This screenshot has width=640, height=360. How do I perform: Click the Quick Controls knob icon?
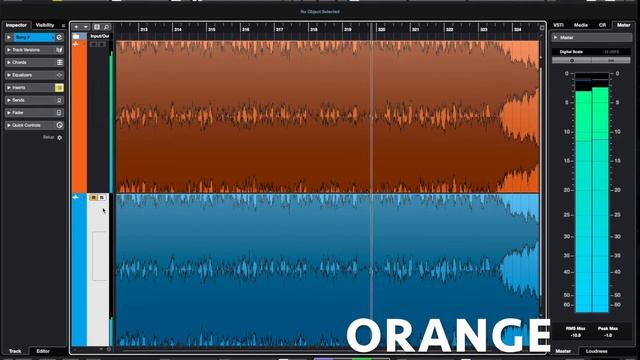point(59,125)
